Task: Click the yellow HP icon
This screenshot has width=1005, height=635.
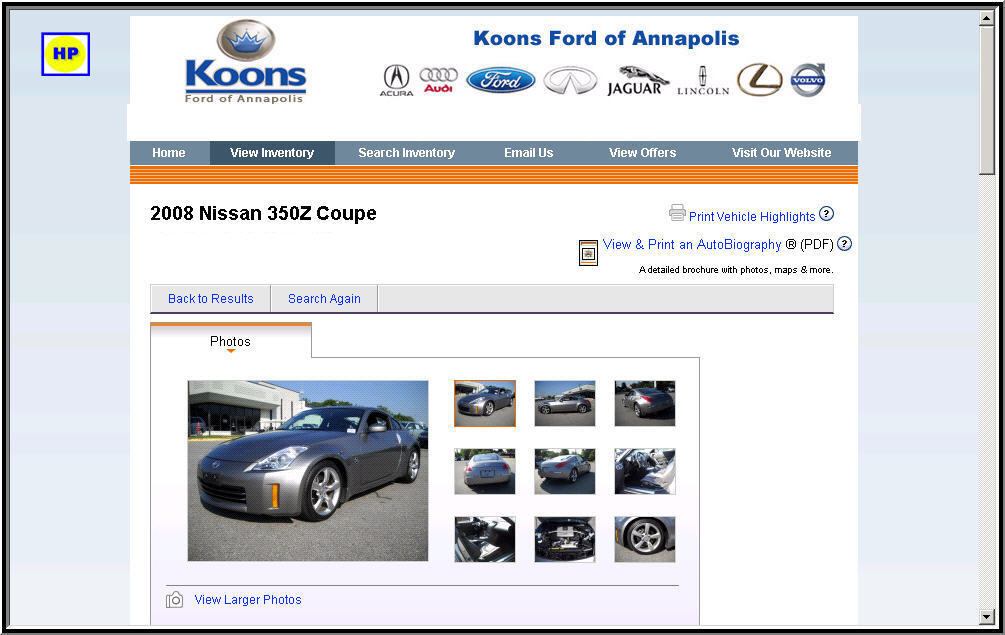Action: (x=65, y=54)
